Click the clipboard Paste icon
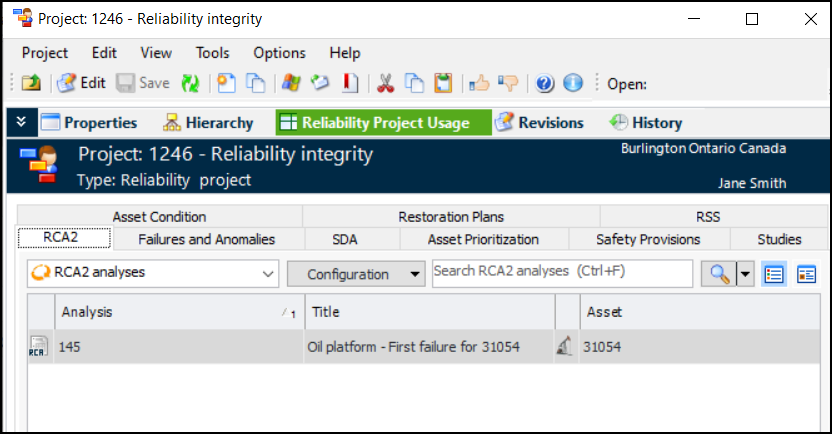Image resolution: width=832 pixels, height=434 pixels. coord(443,83)
